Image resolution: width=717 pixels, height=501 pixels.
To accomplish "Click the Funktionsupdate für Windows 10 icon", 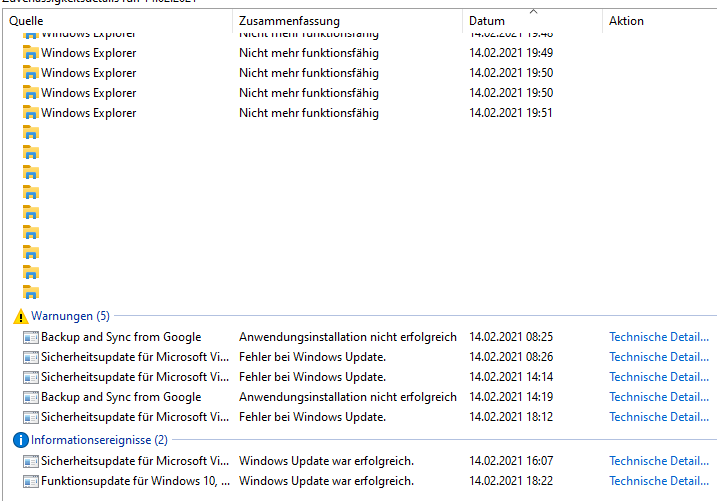I will point(31,481).
